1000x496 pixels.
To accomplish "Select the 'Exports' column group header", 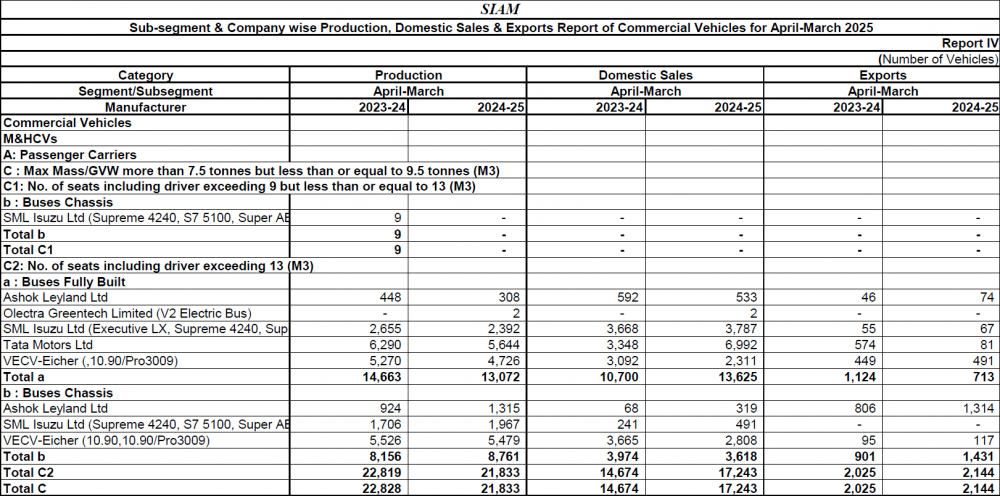I will [x=882, y=75].
